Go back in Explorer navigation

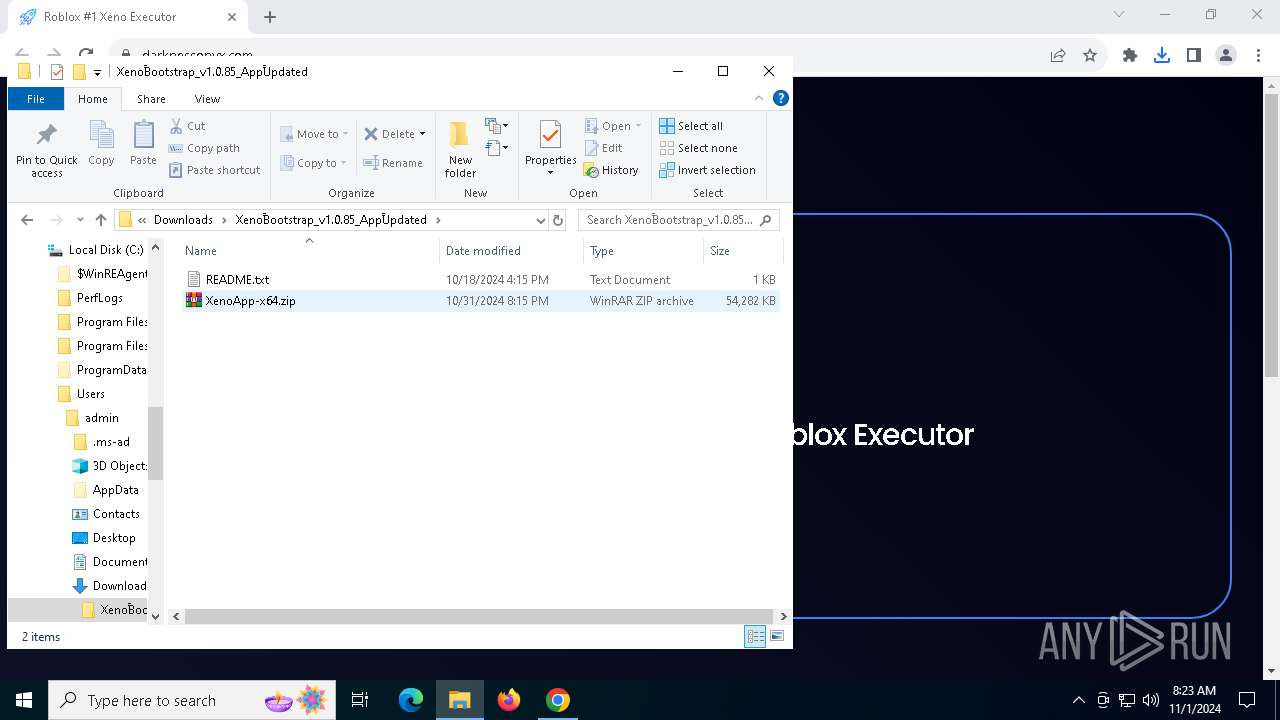point(27,220)
